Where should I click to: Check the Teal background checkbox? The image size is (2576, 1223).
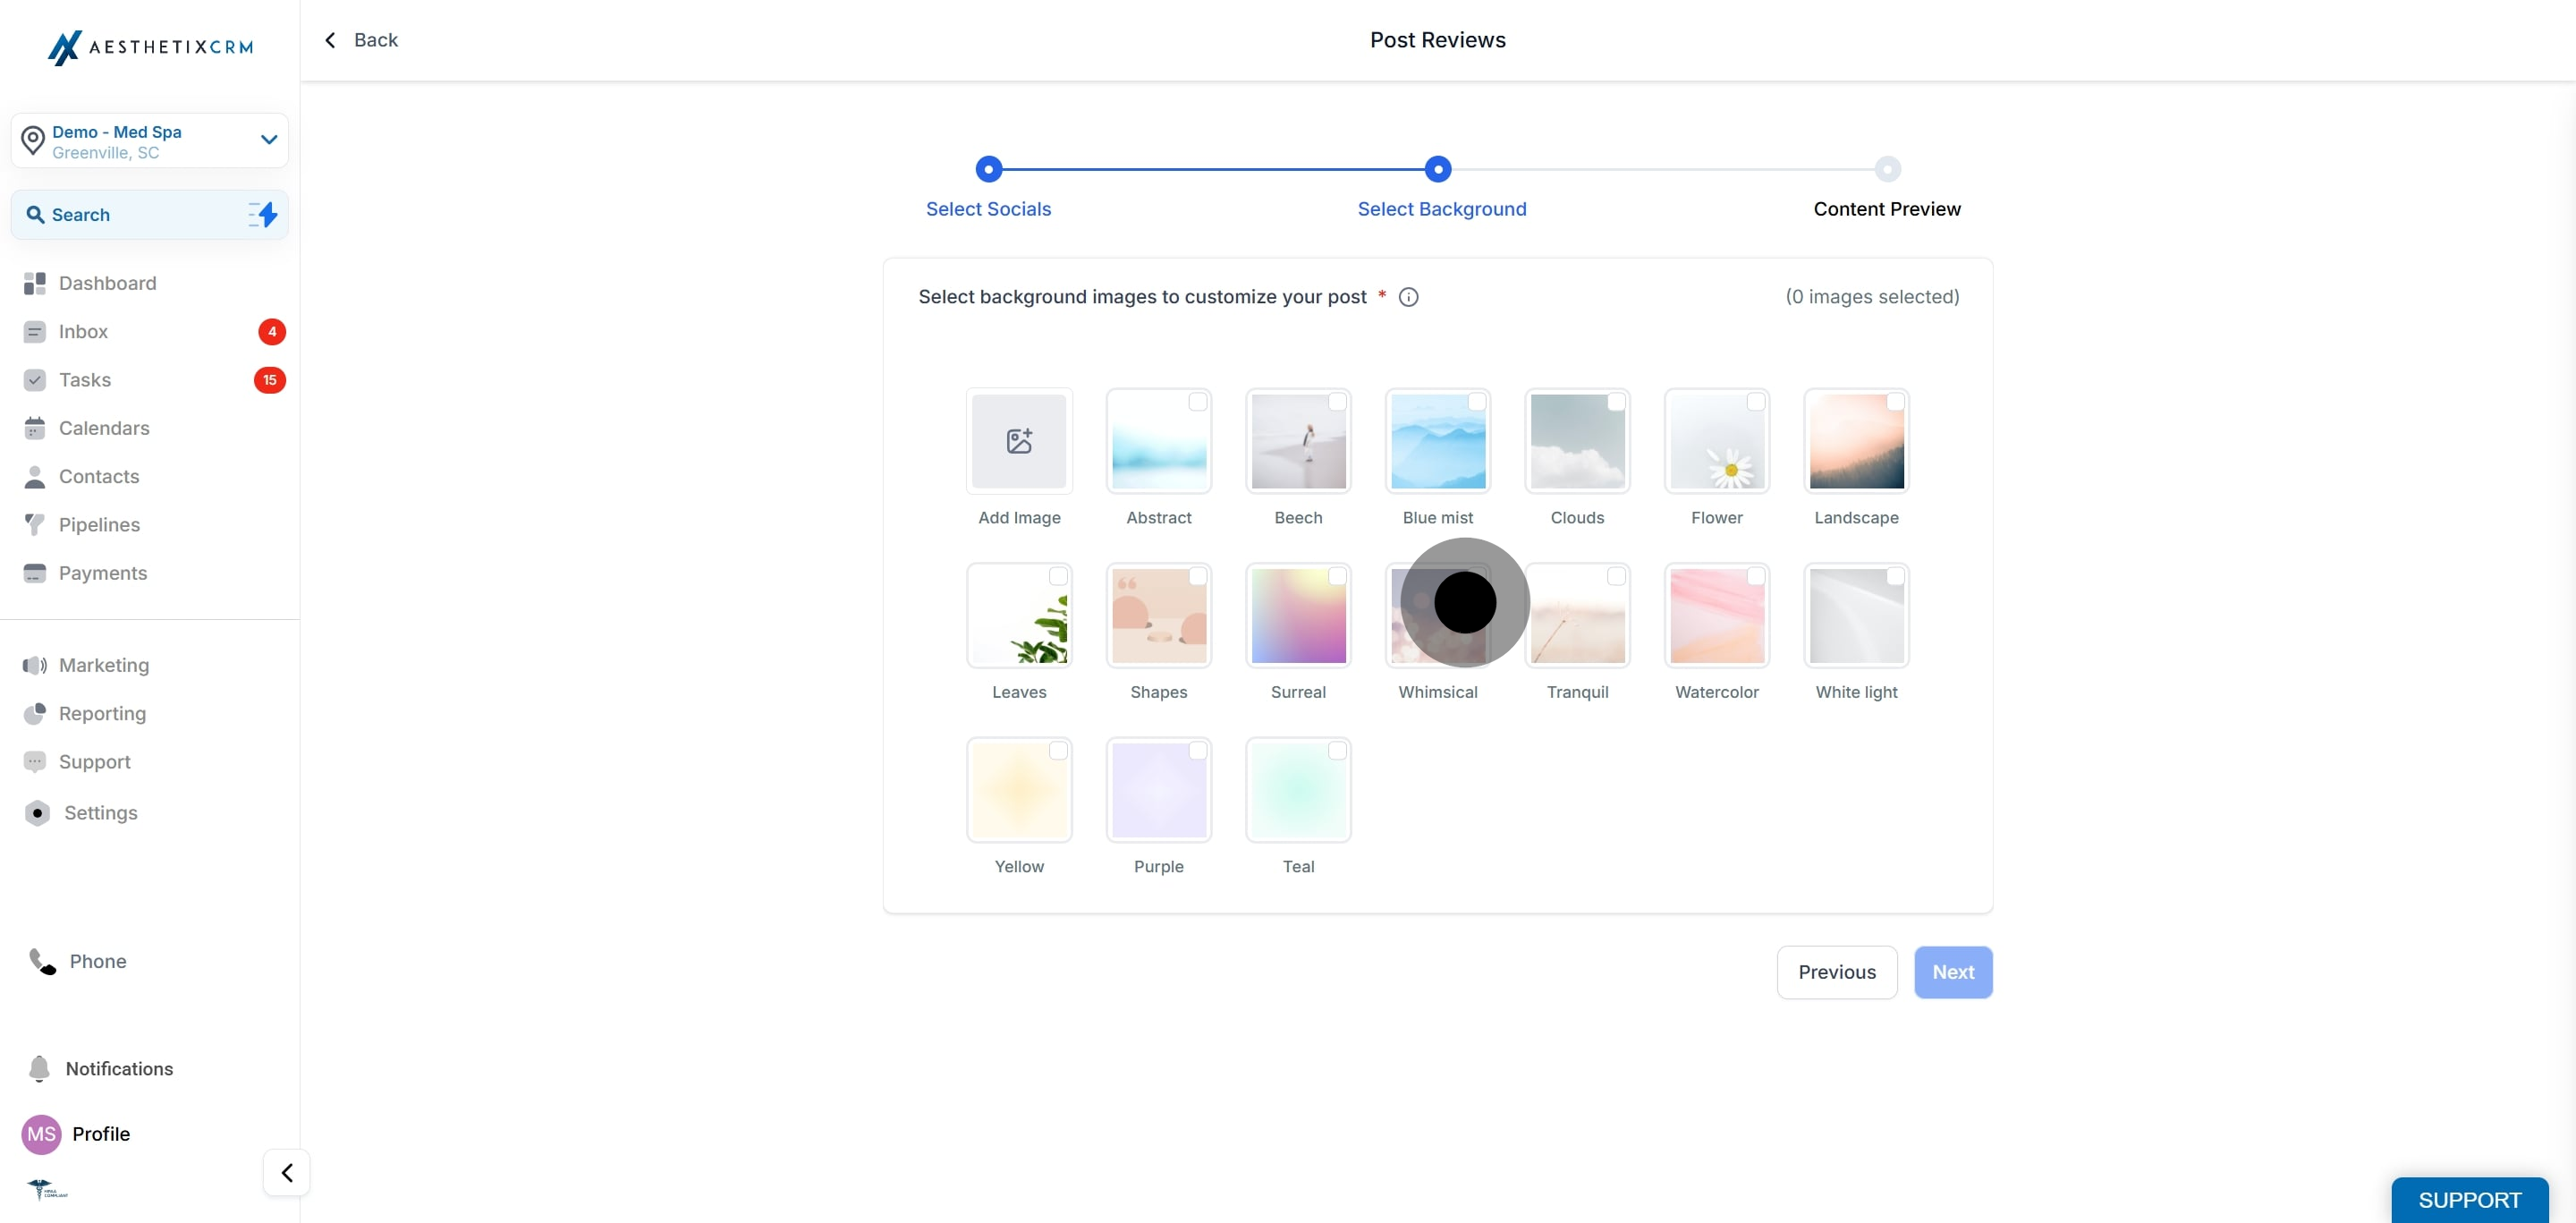1337,751
